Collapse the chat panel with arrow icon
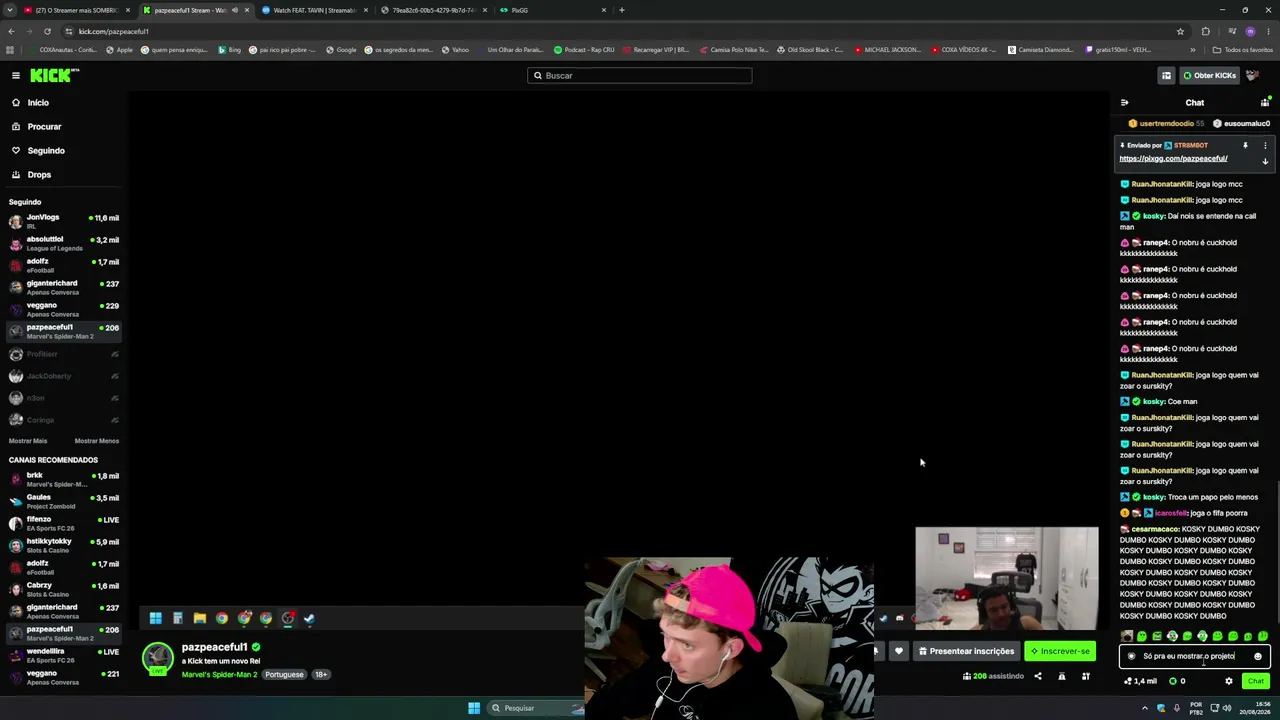1280x720 pixels. tap(1124, 102)
